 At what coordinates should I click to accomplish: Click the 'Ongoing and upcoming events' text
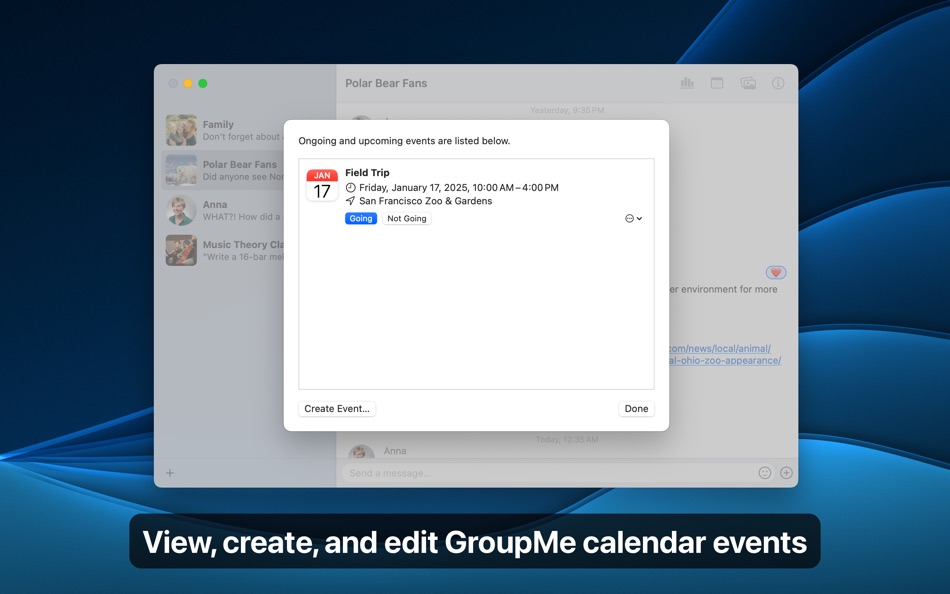pos(404,141)
